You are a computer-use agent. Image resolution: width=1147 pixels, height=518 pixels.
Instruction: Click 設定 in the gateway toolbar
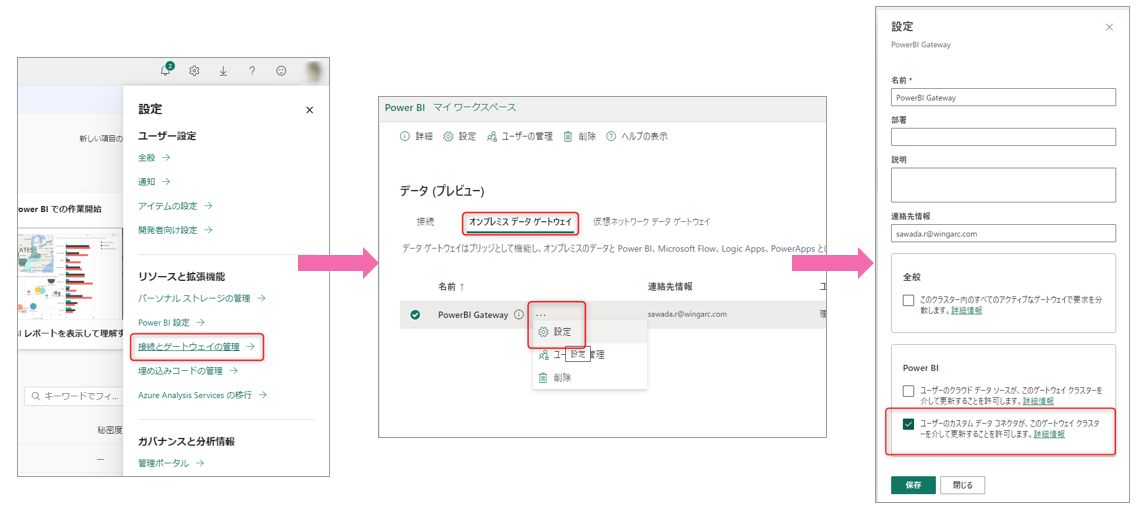(460, 136)
